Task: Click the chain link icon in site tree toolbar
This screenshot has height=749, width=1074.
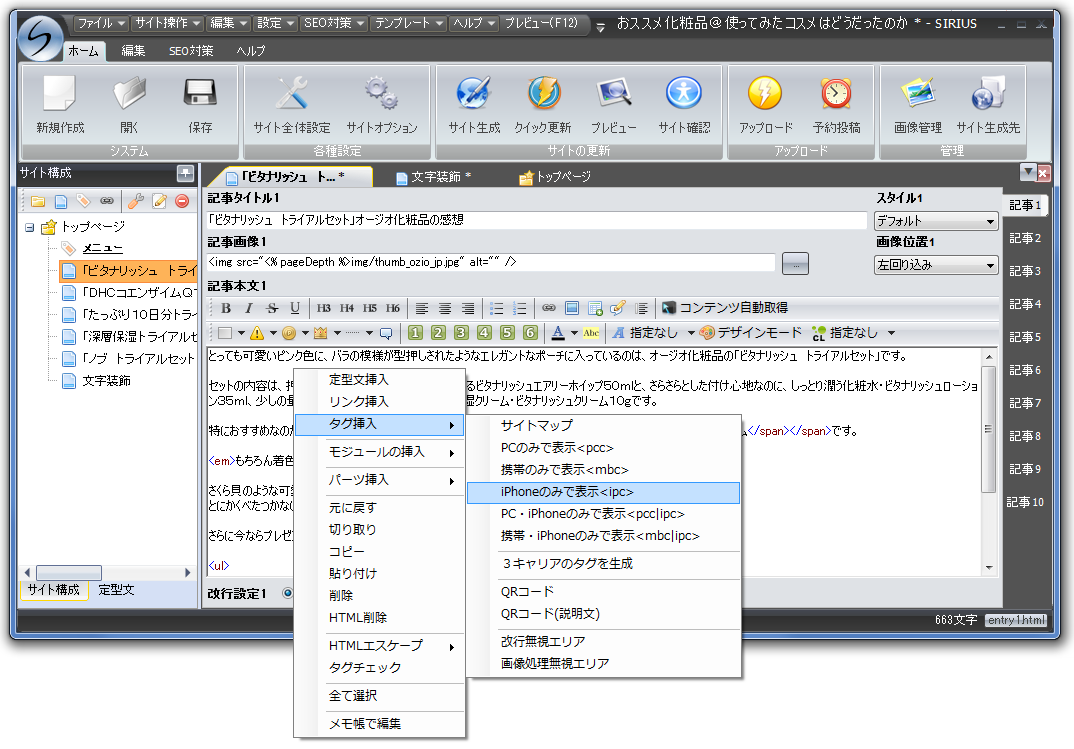Action: (x=106, y=201)
